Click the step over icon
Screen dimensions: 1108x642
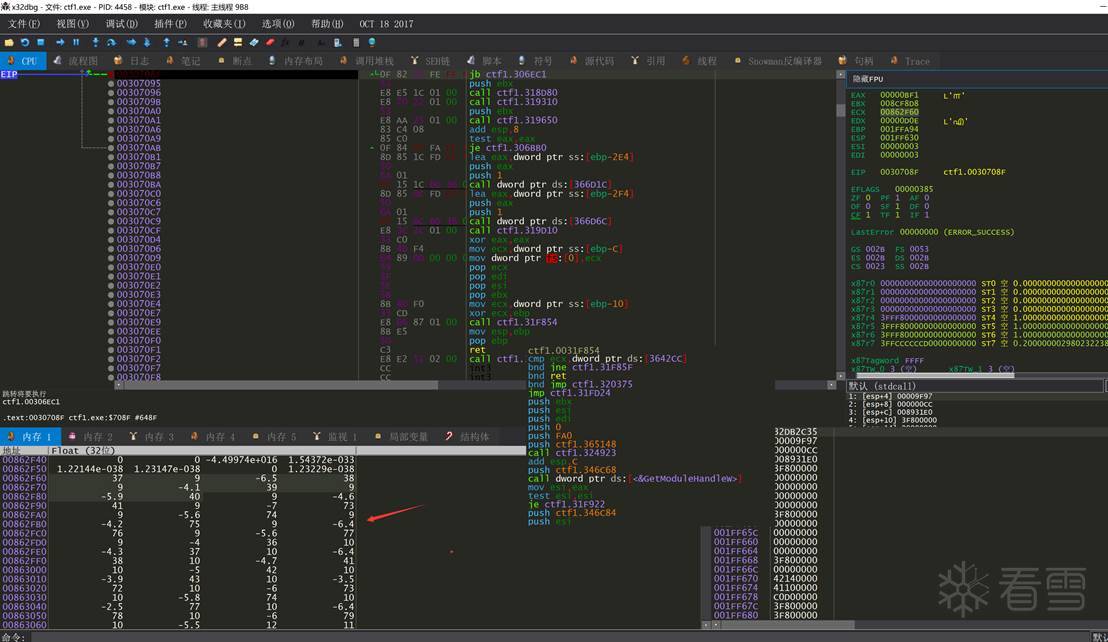point(112,42)
